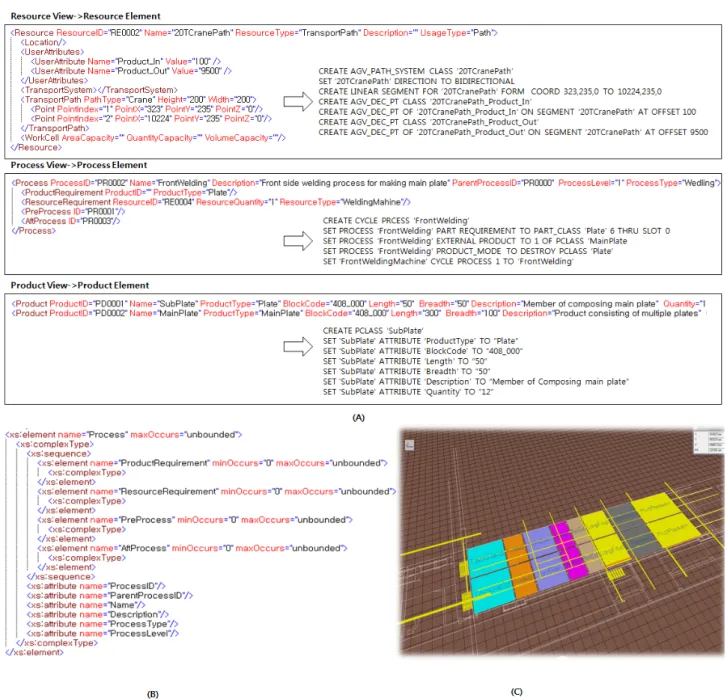
Task: Click the closing </xs:sequence> tag
Action: pos(61,577)
